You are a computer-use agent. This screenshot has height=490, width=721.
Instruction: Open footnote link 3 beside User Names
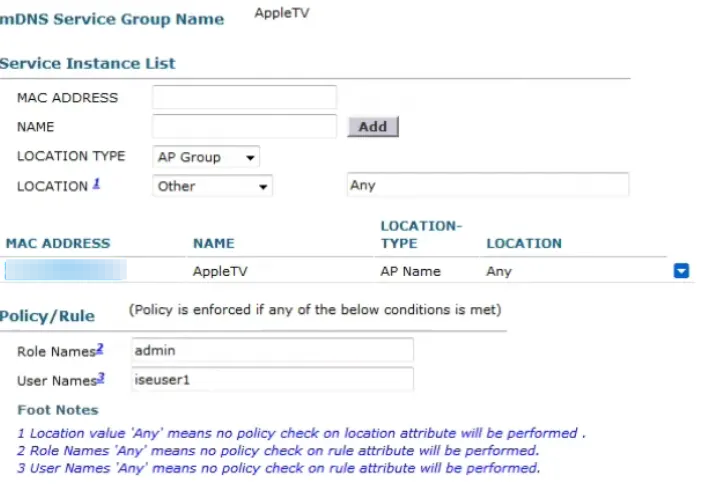coord(101,378)
